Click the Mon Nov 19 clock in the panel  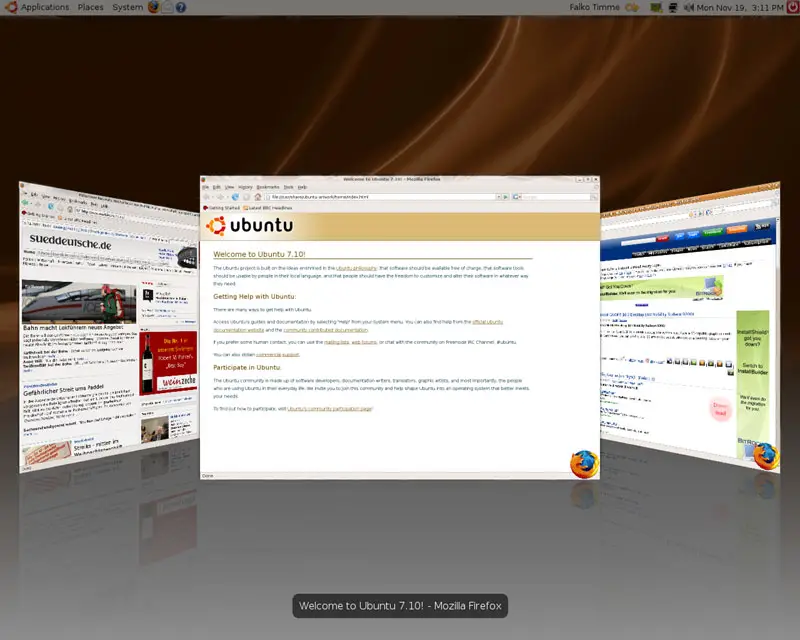740,7
